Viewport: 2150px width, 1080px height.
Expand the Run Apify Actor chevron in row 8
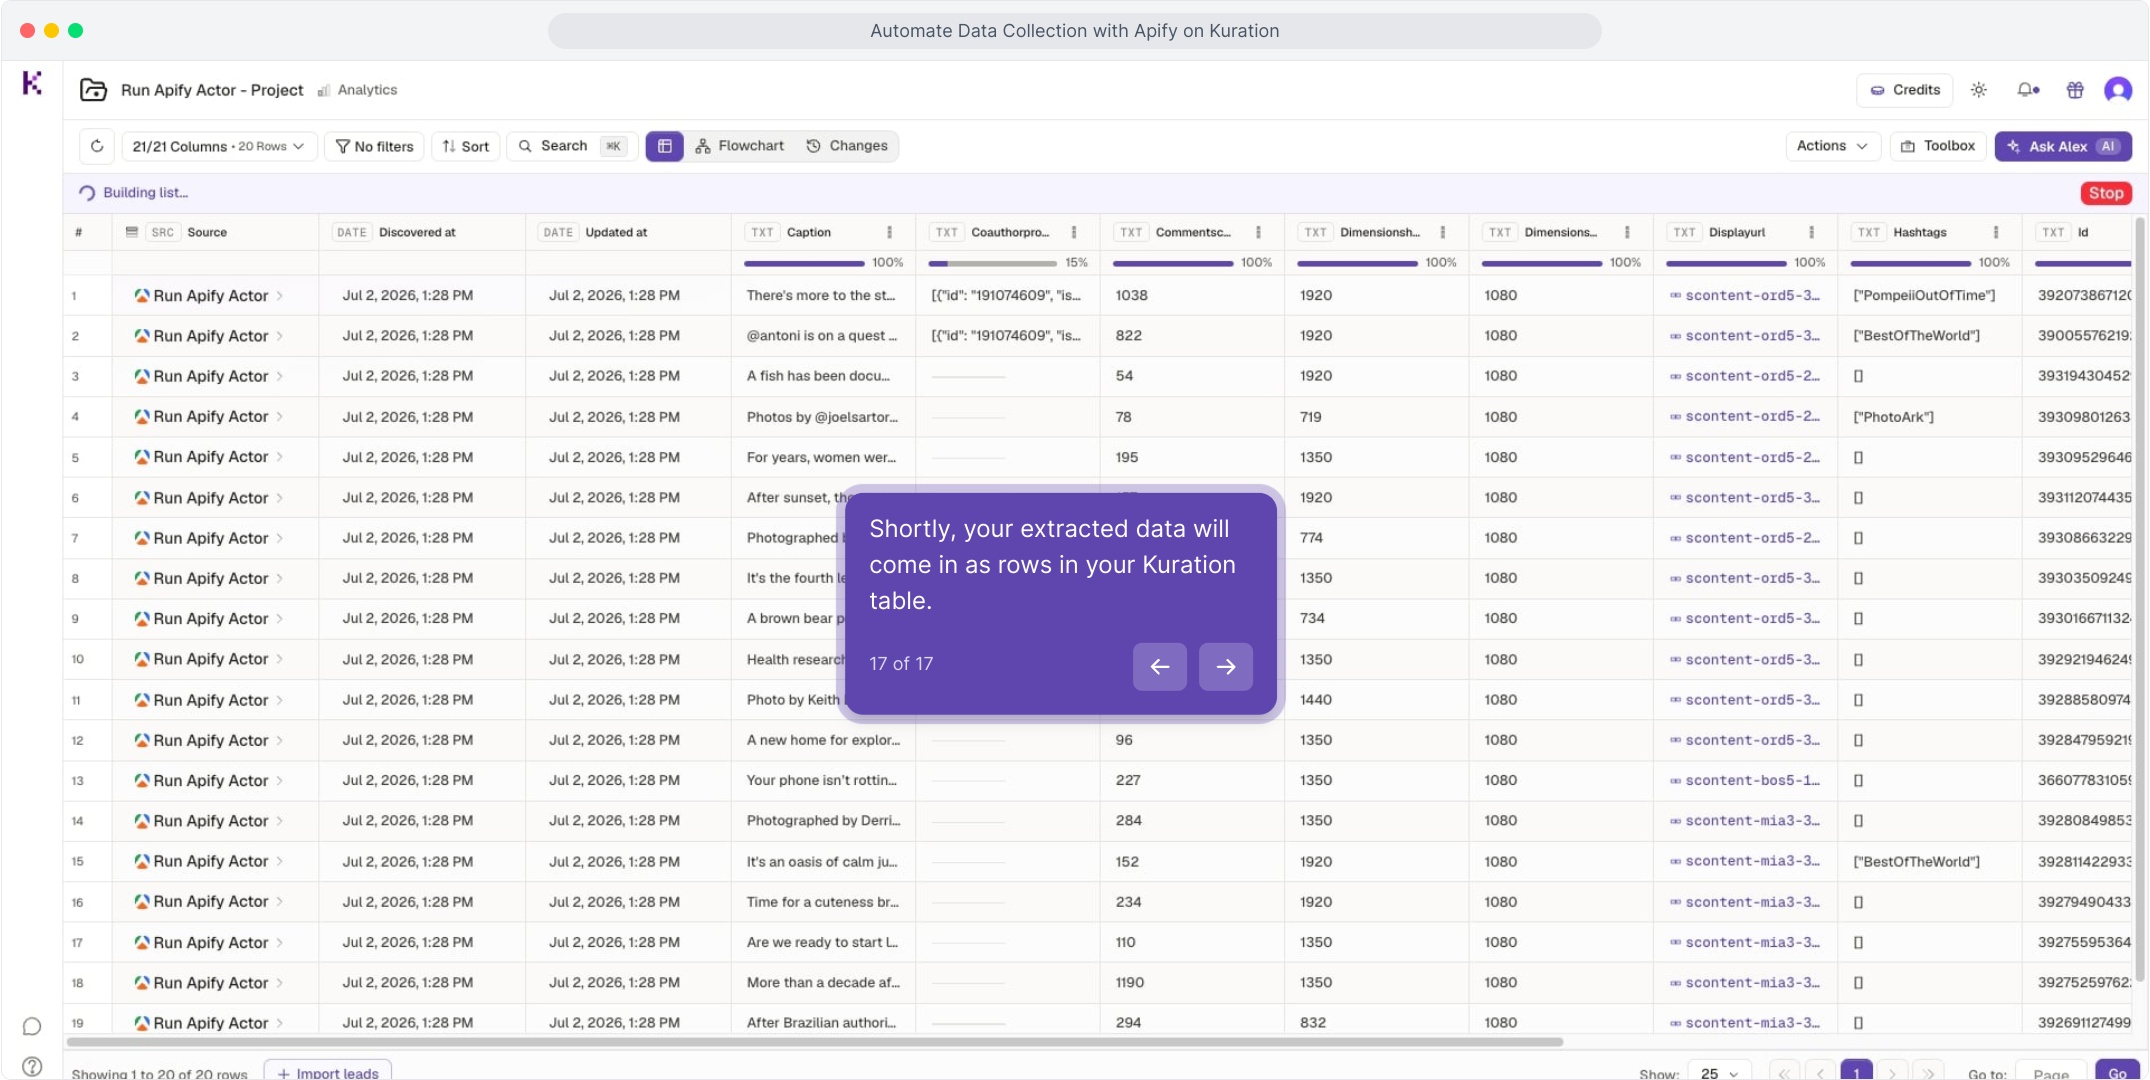(280, 578)
